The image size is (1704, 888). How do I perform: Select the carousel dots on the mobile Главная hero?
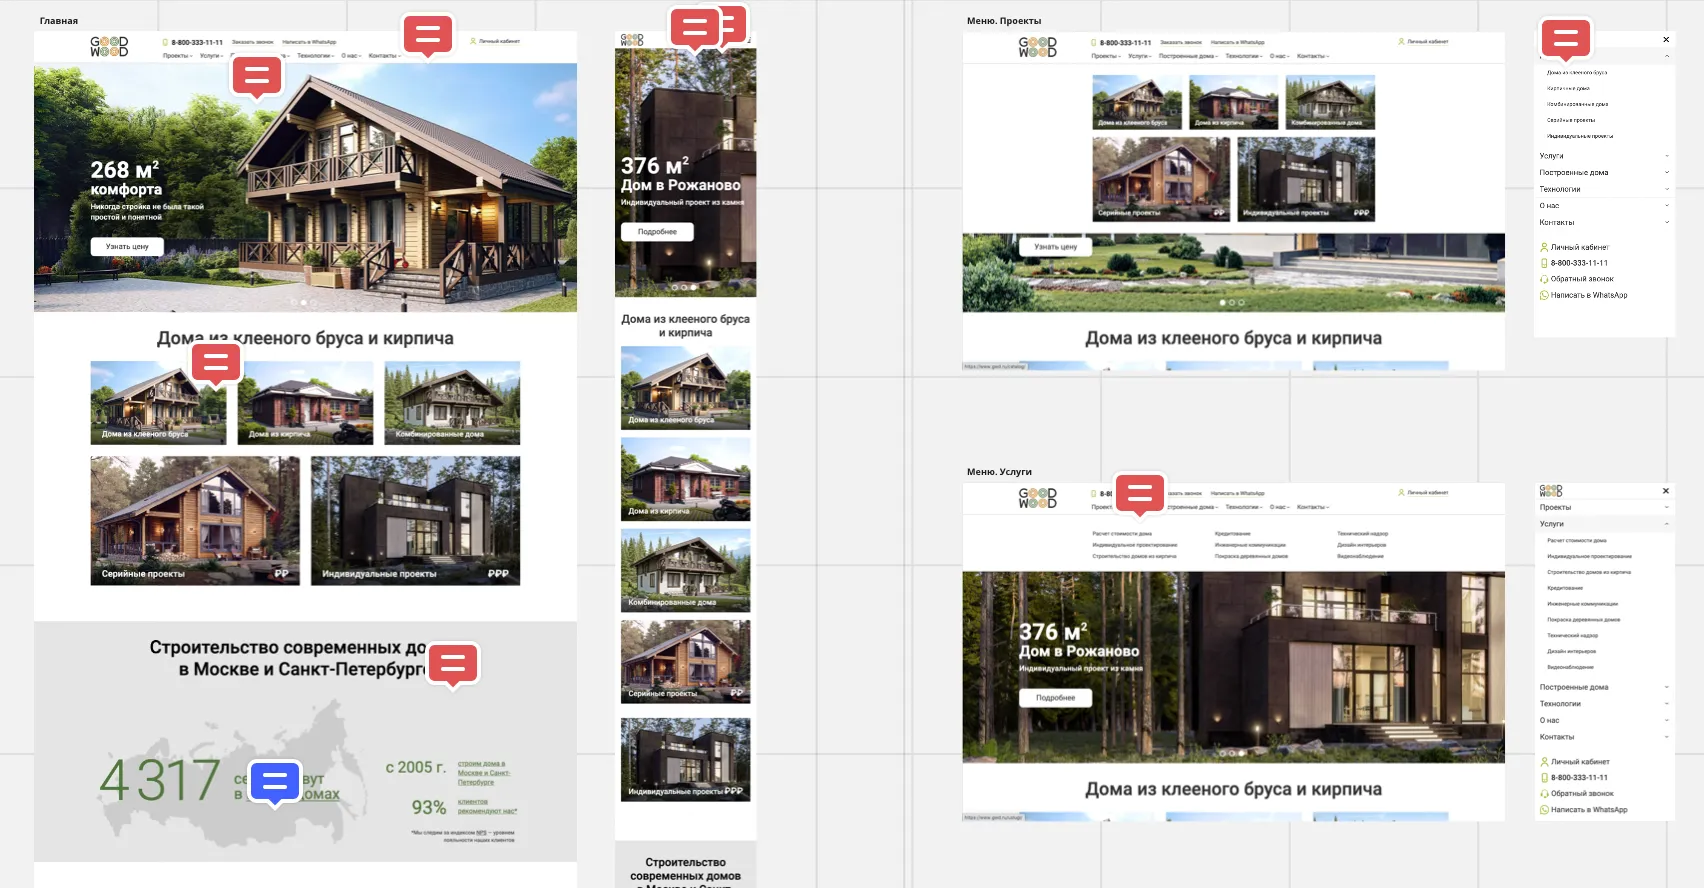click(x=684, y=287)
